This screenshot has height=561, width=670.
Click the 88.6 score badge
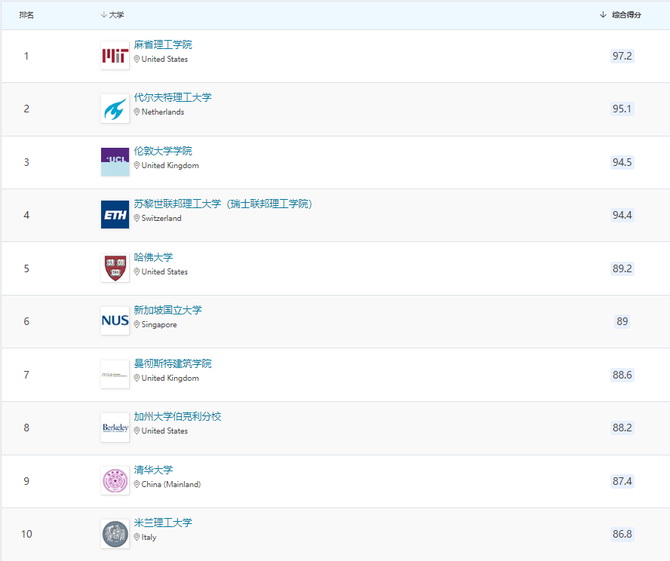[x=622, y=375]
